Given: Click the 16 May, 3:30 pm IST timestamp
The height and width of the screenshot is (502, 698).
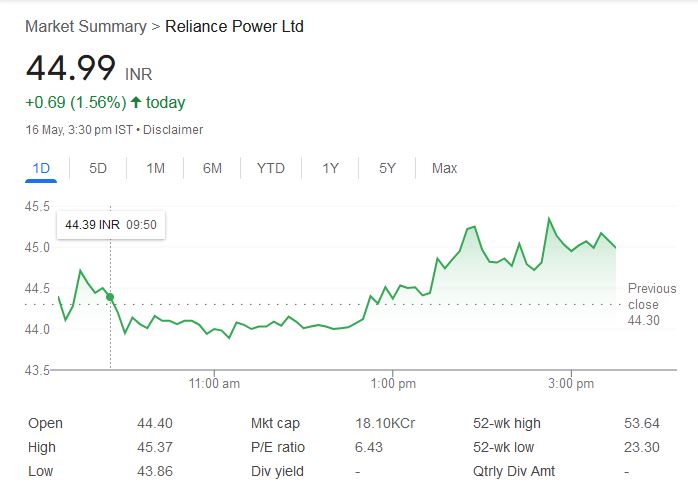Looking at the screenshot, I should pyautogui.click(x=79, y=130).
